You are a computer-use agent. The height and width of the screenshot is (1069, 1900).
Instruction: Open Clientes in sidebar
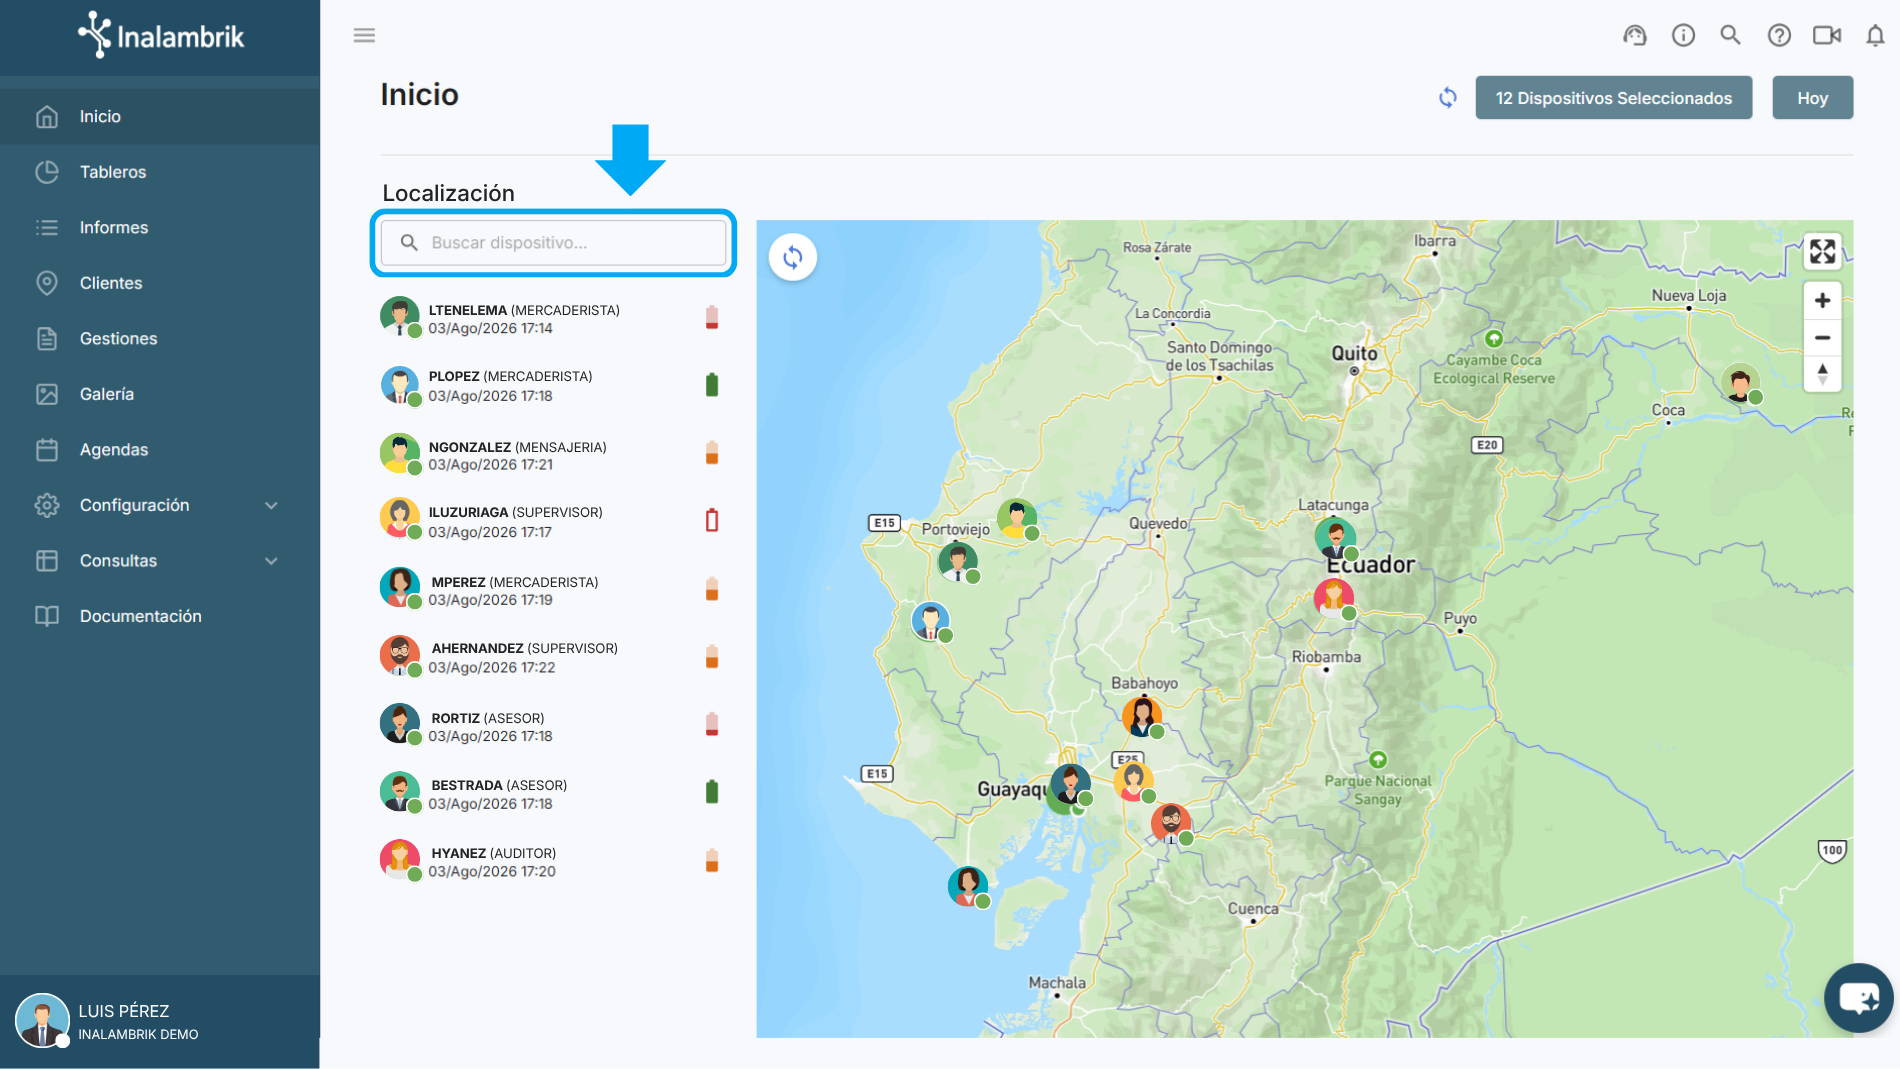point(160,283)
